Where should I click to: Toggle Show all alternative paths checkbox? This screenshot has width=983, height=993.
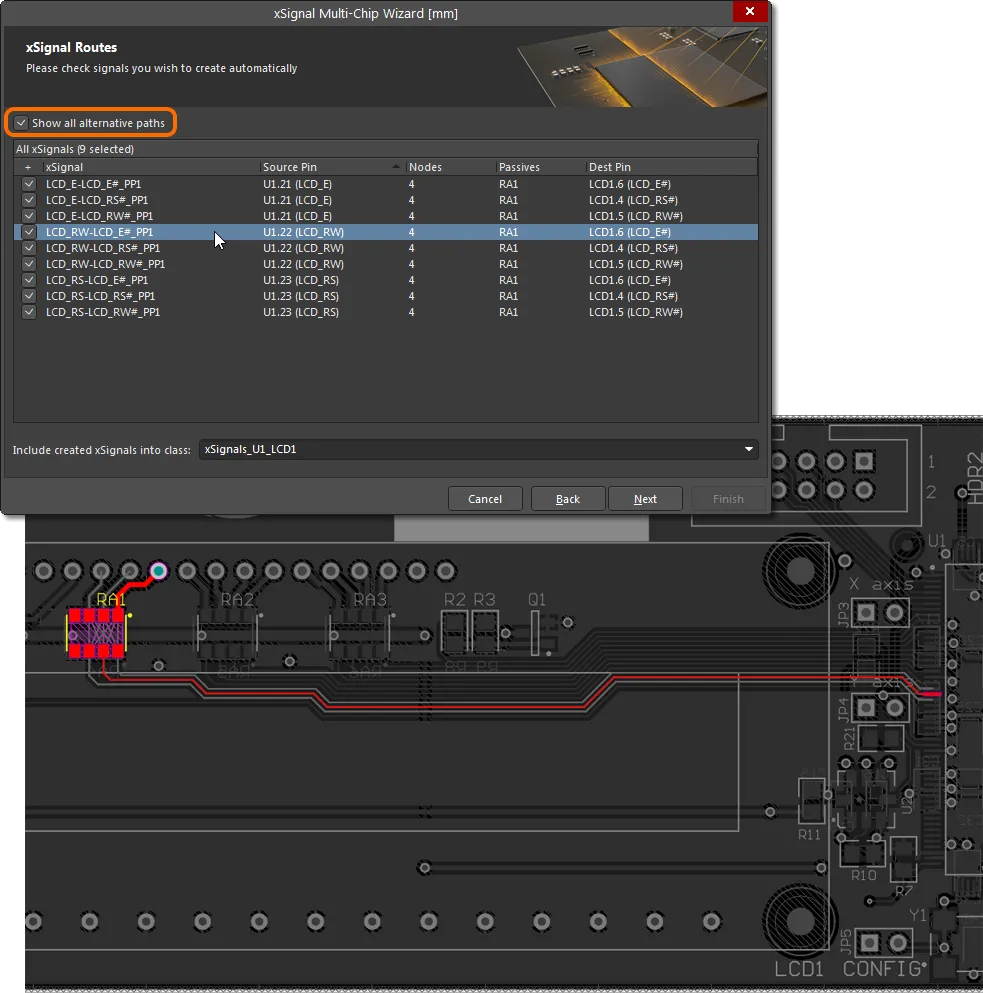22,123
